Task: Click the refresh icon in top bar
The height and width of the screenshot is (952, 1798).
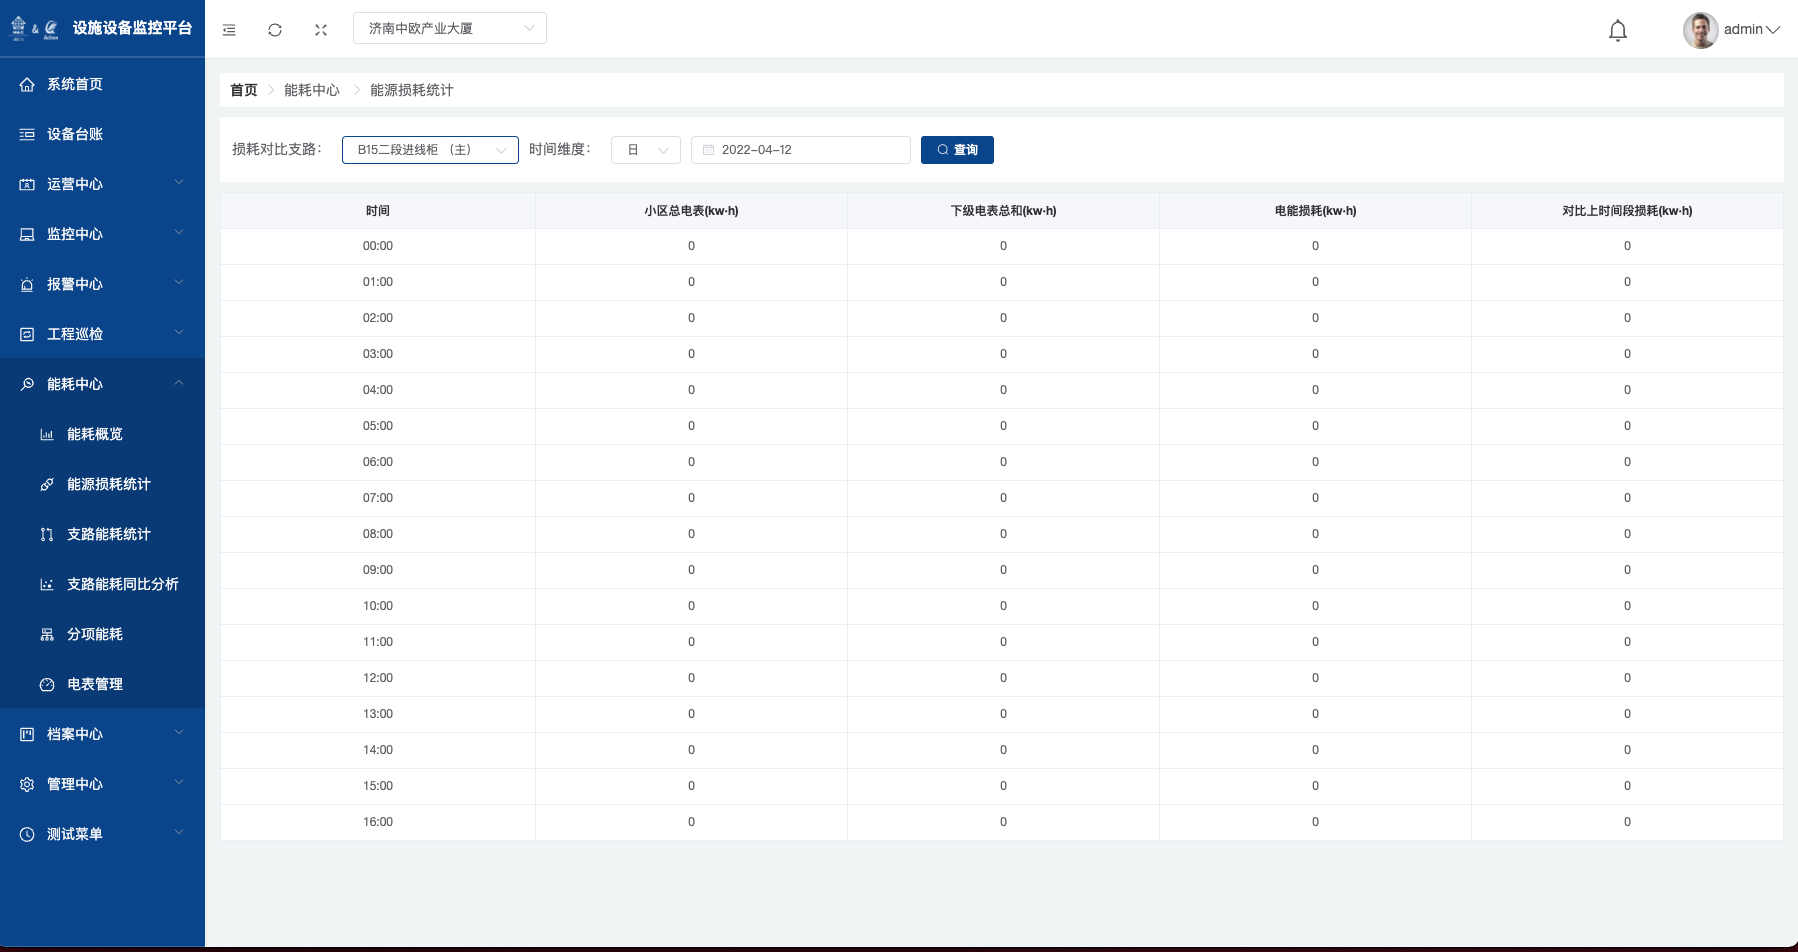Action: coord(275,30)
